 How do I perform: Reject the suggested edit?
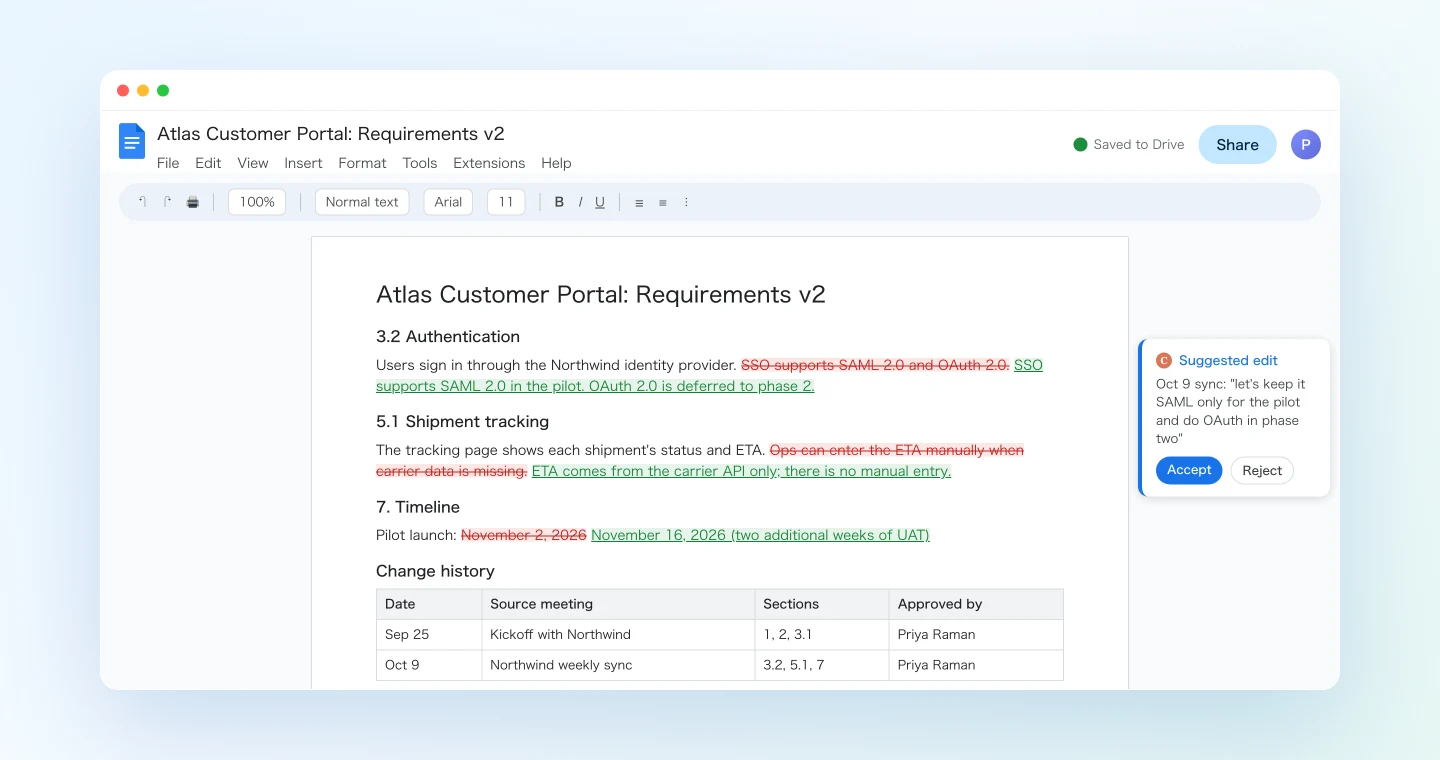point(1262,471)
